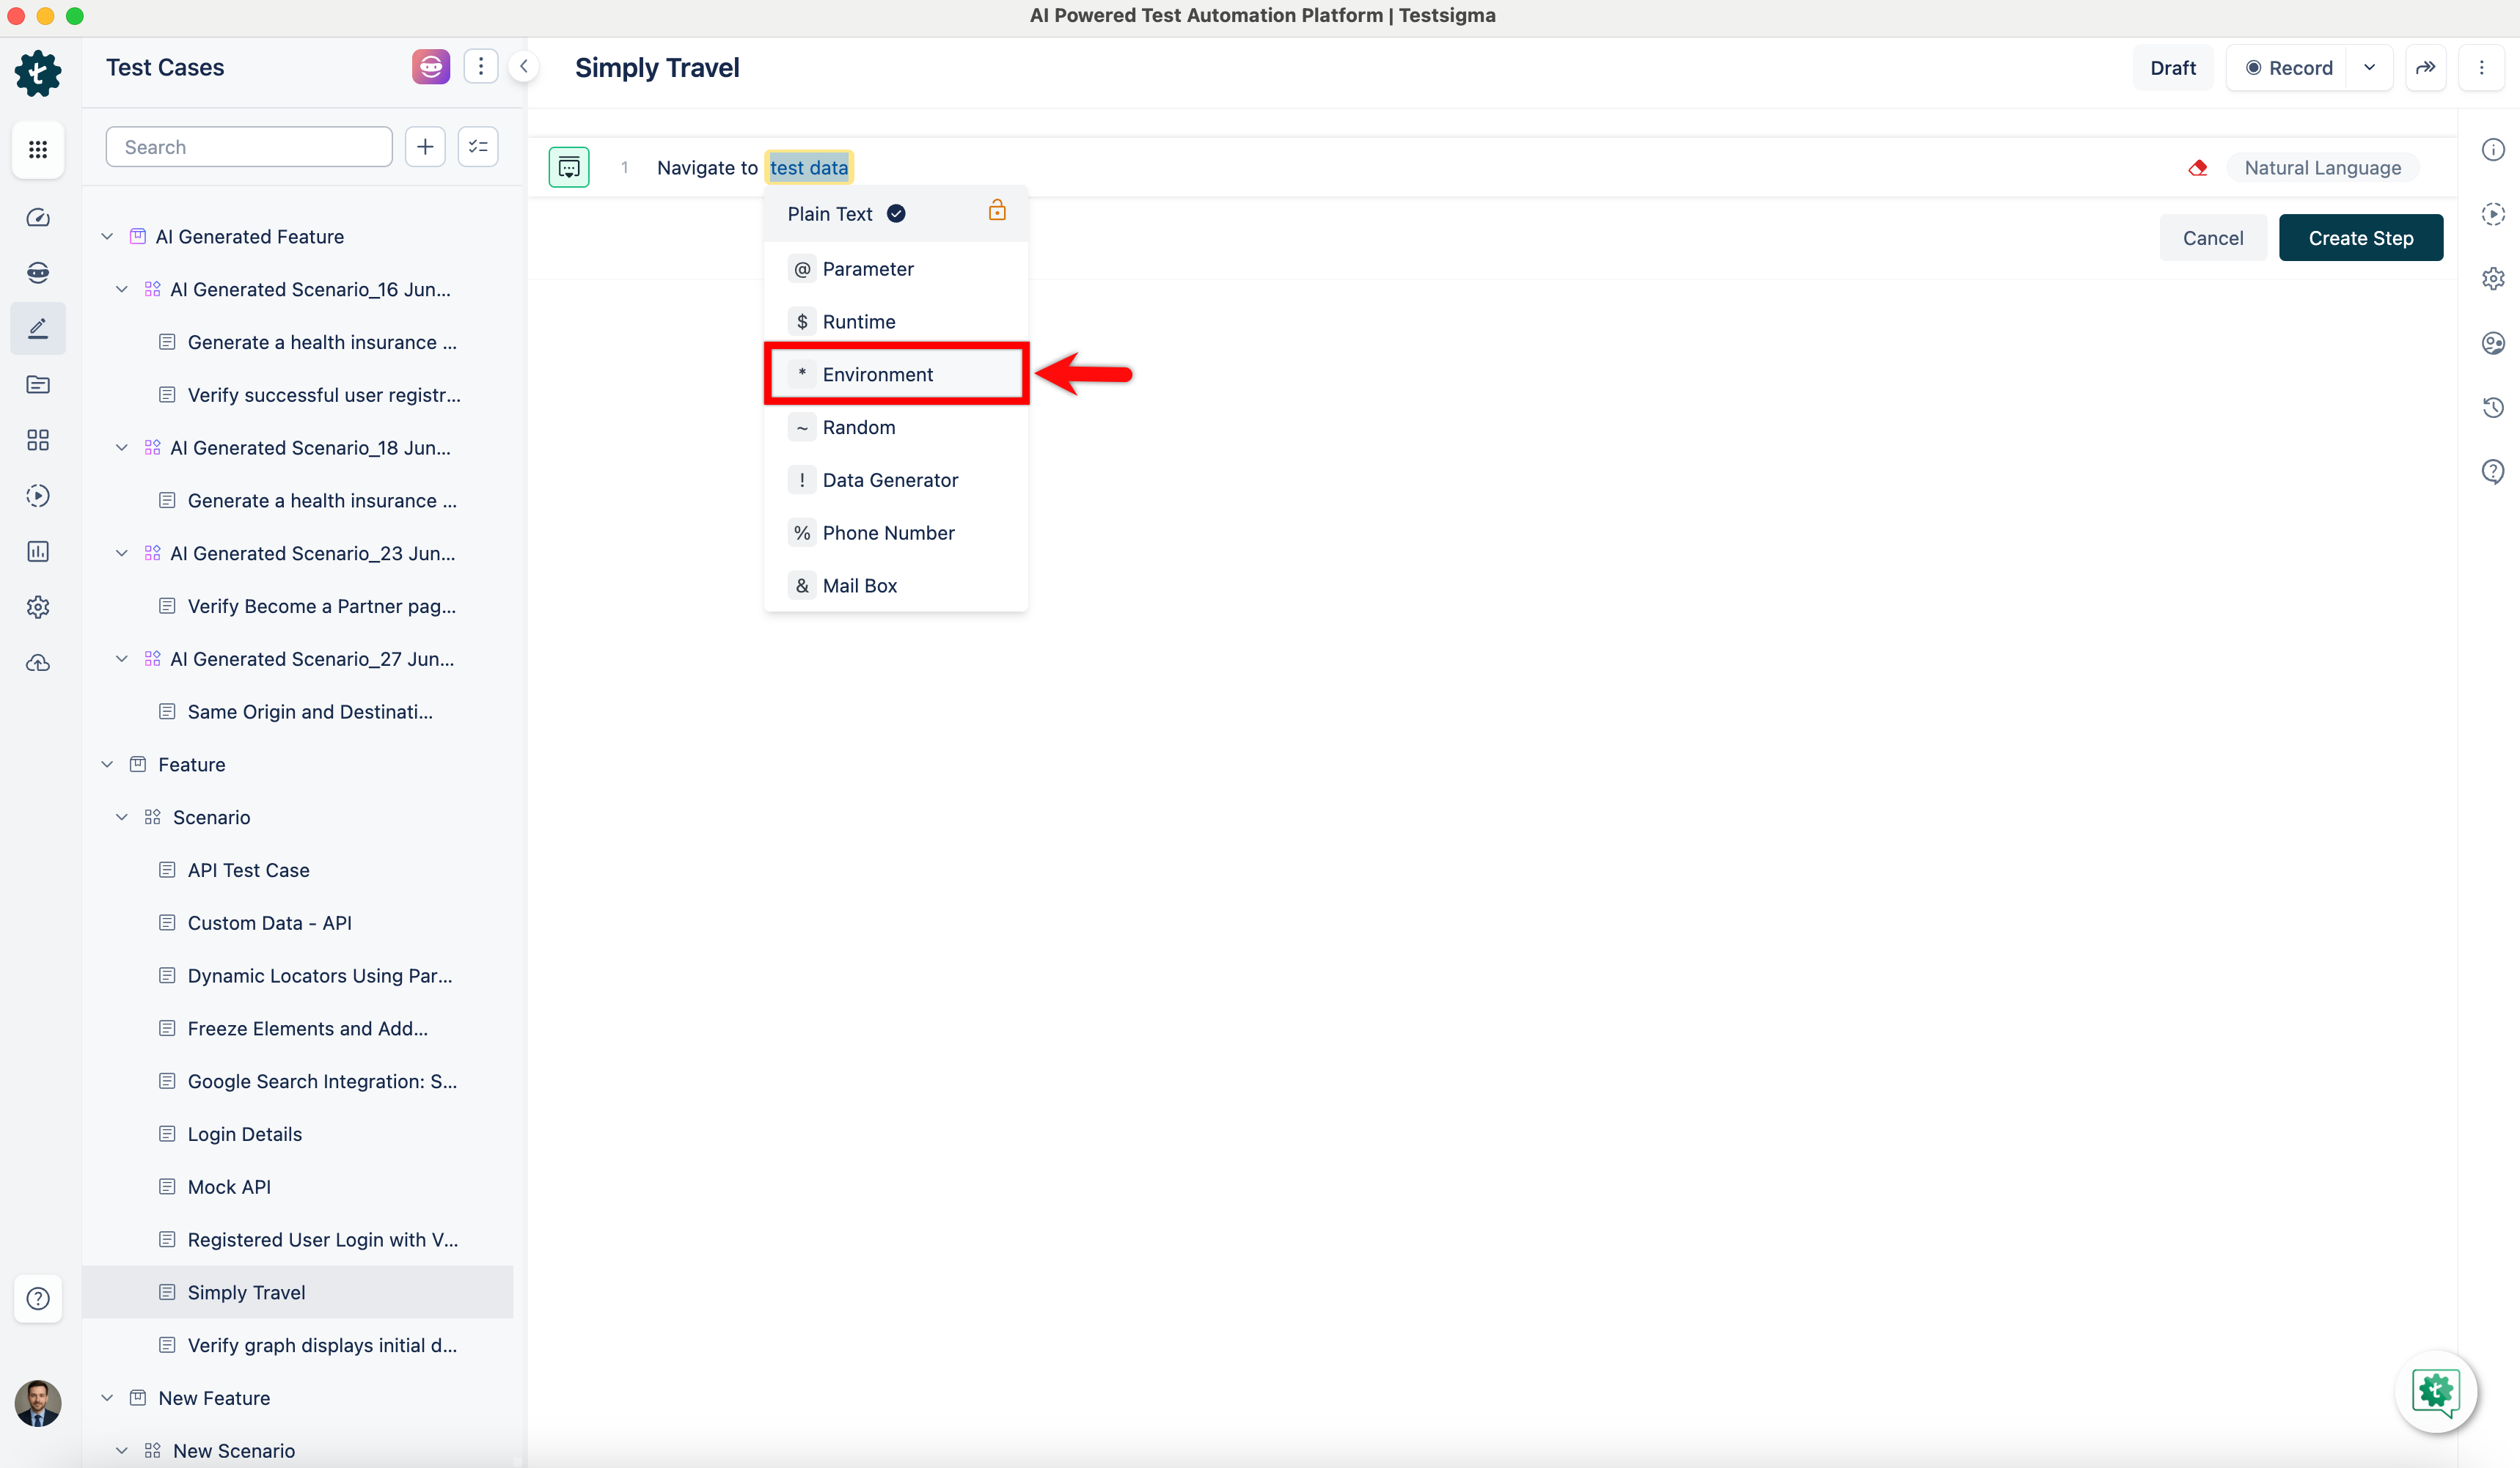Screen dimensions: 2520x1468
Task: Open the Copilot avatar icon in Test Cases header
Action: coord(430,67)
